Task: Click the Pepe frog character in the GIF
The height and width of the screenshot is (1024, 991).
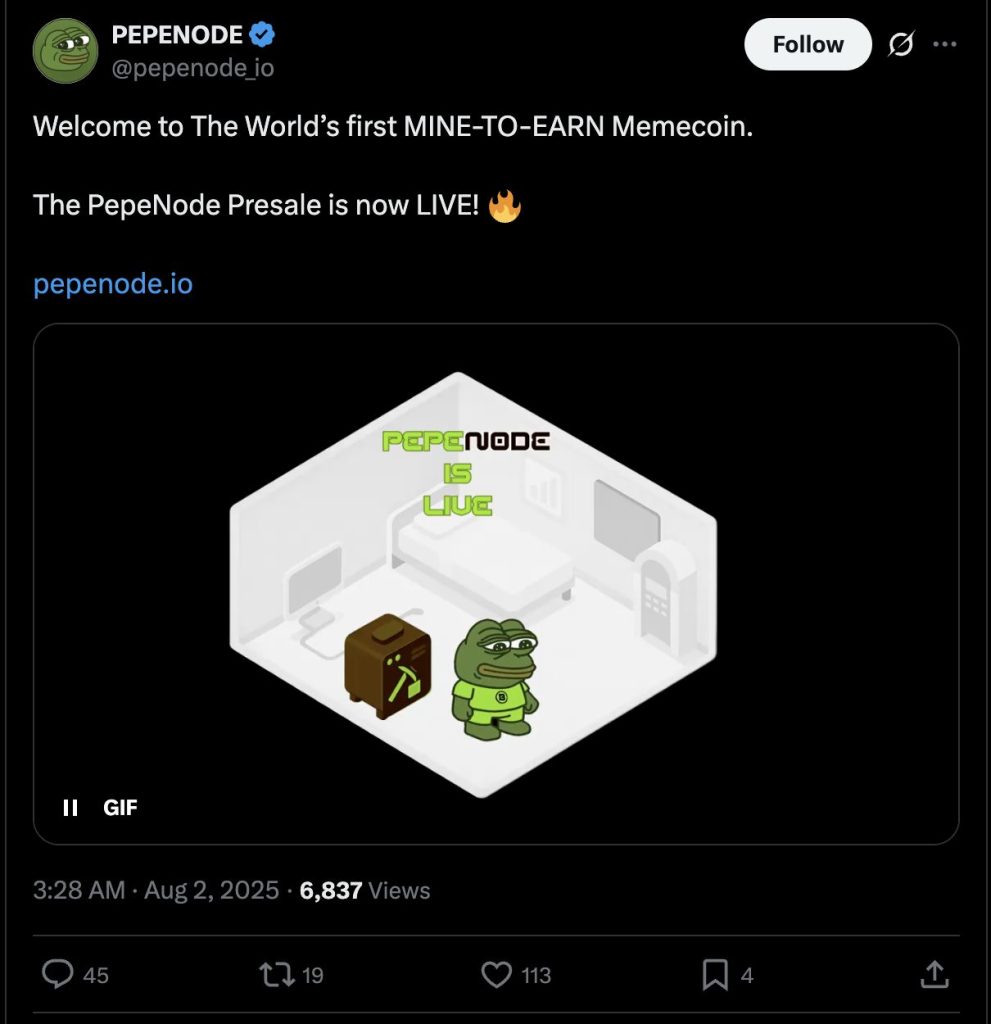Action: (495, 677)
